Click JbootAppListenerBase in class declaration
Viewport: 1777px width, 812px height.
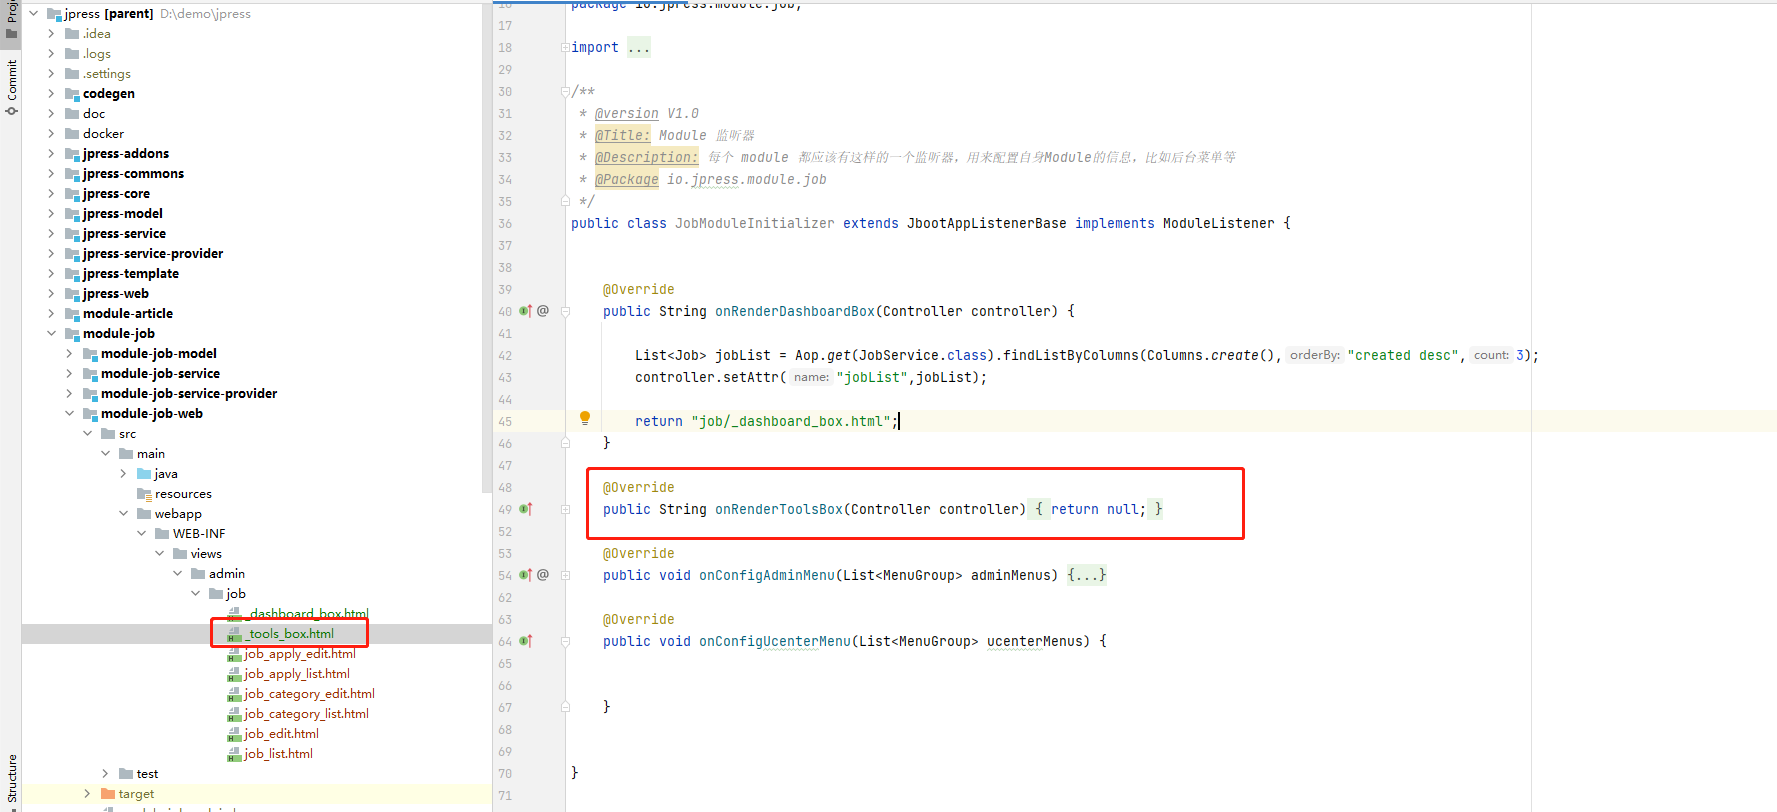pyautogui.click(x=986, y=223)
